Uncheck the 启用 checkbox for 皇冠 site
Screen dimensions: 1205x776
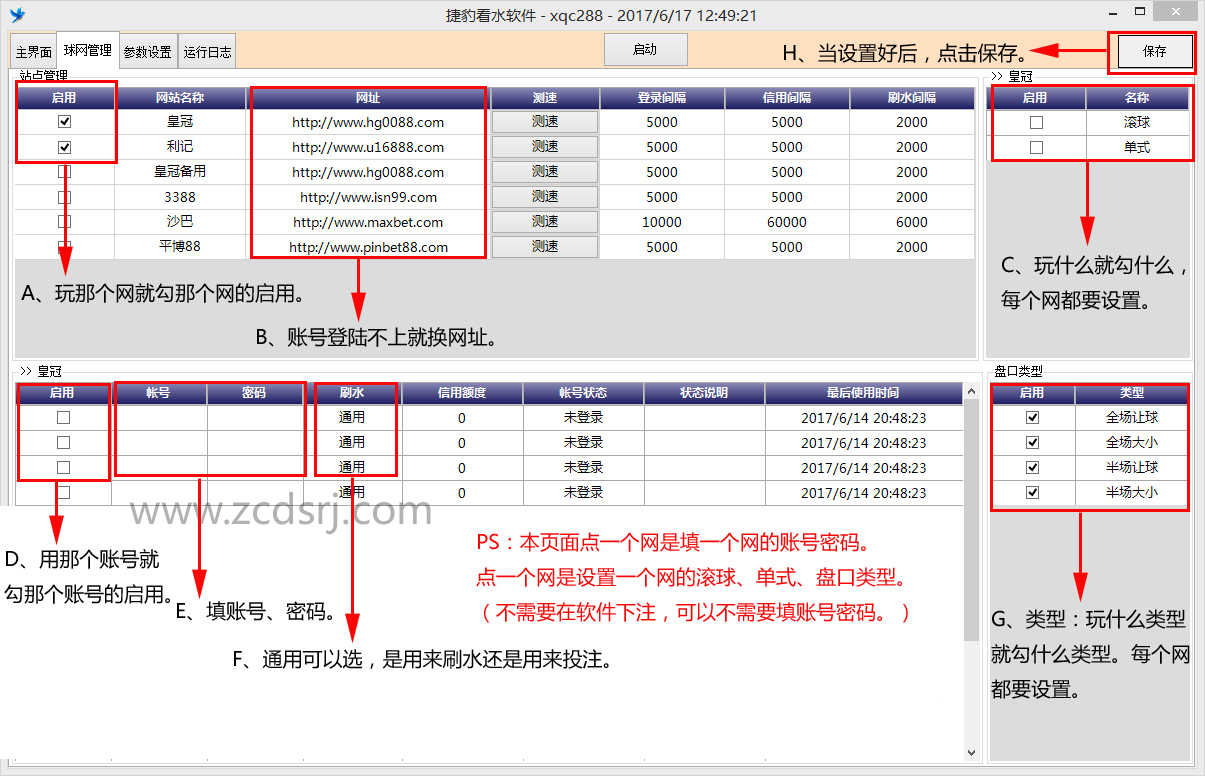coord(65,122)
